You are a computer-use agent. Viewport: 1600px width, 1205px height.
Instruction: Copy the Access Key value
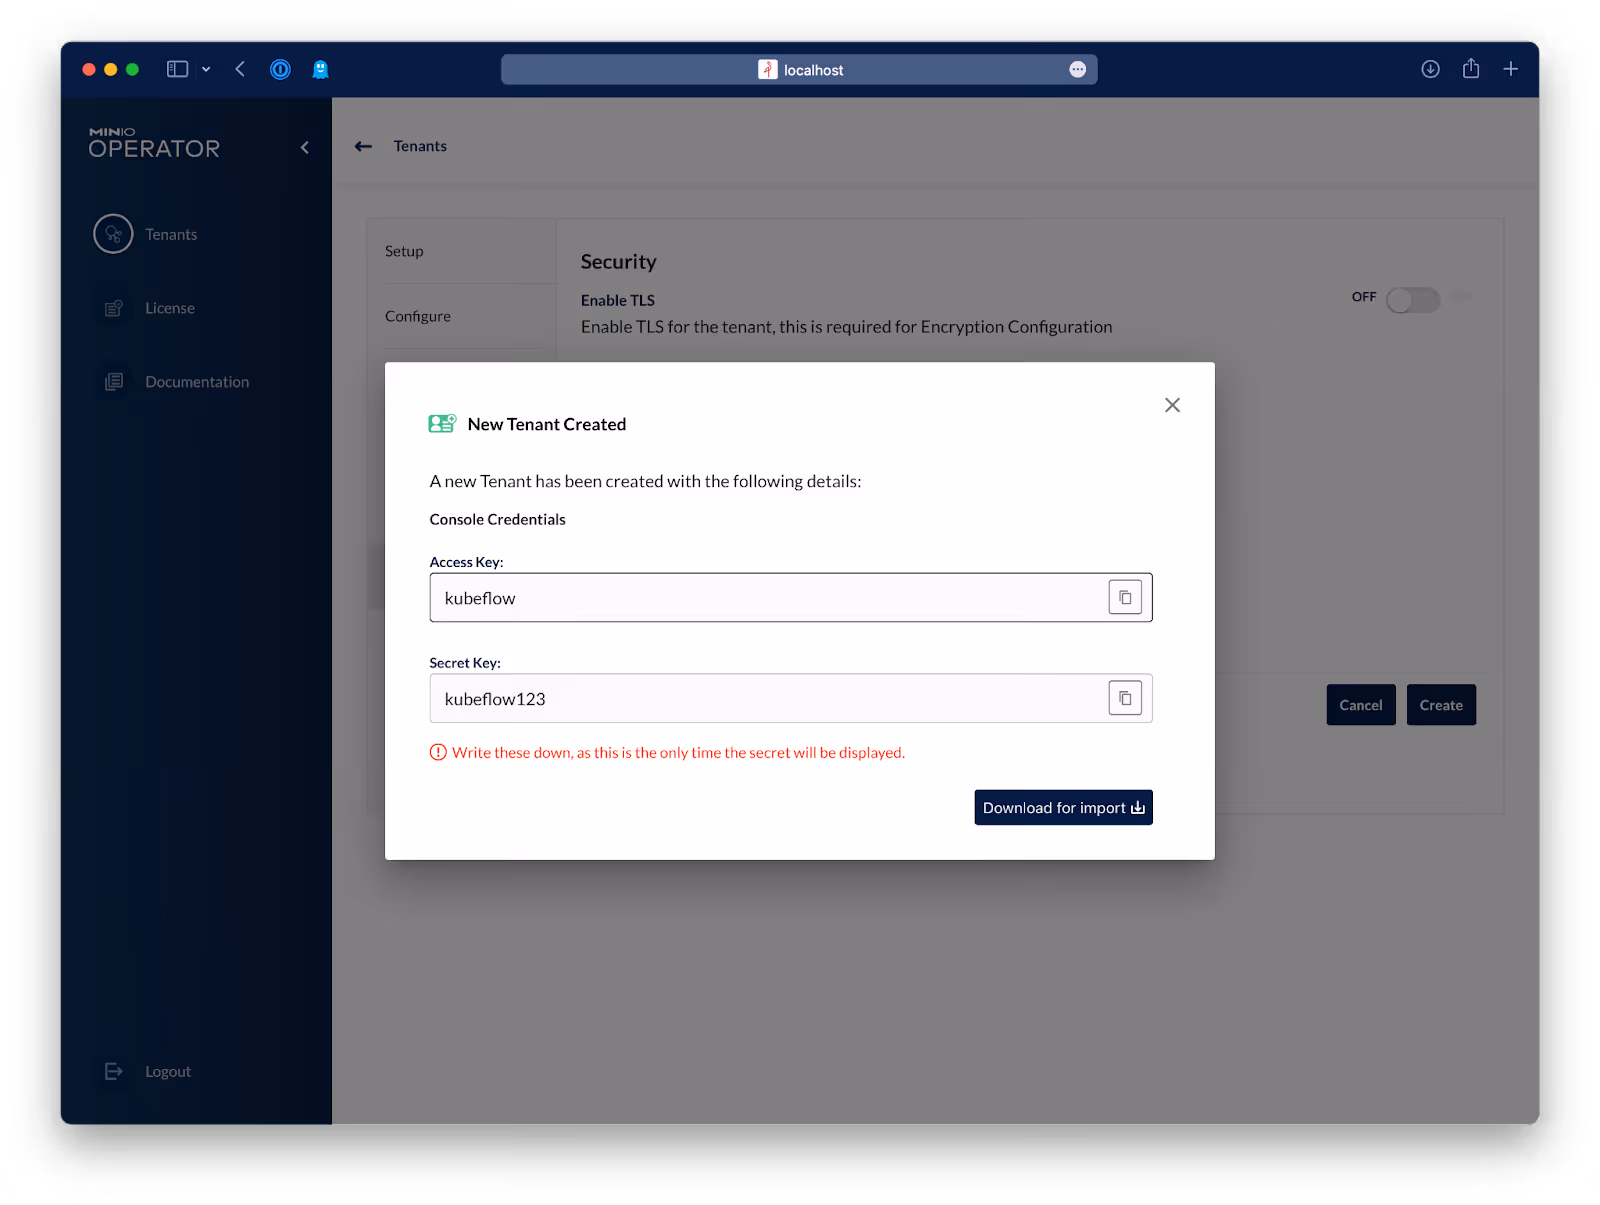[1125, 597]
